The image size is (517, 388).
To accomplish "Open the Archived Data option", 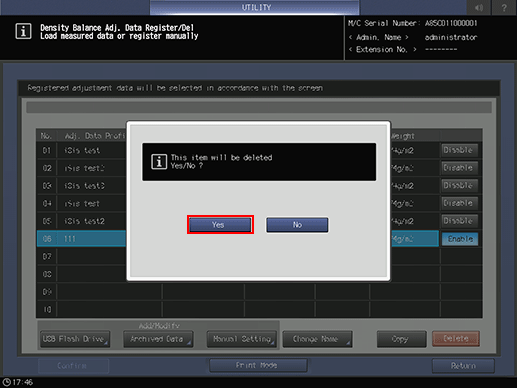I will pyautogui.click(x=158, y=339).
